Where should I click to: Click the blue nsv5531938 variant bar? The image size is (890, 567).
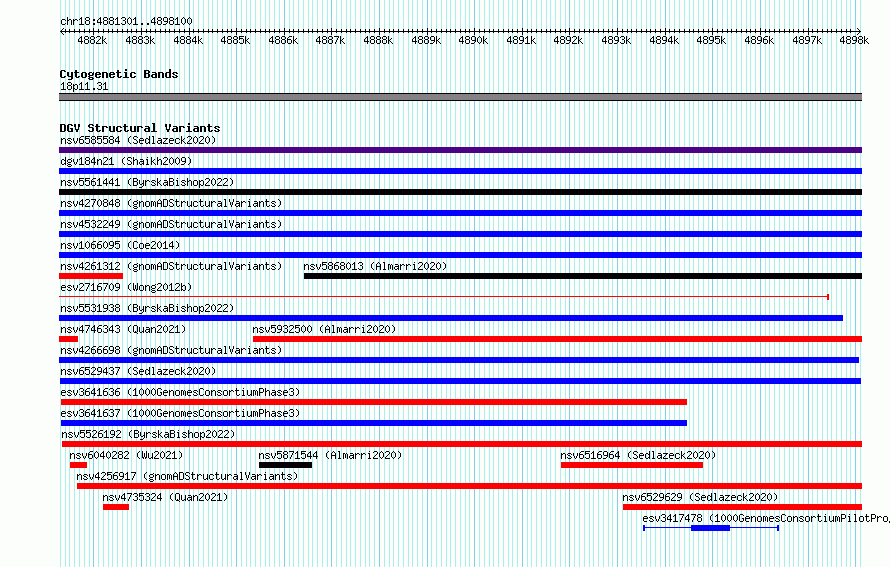point(451,318)
